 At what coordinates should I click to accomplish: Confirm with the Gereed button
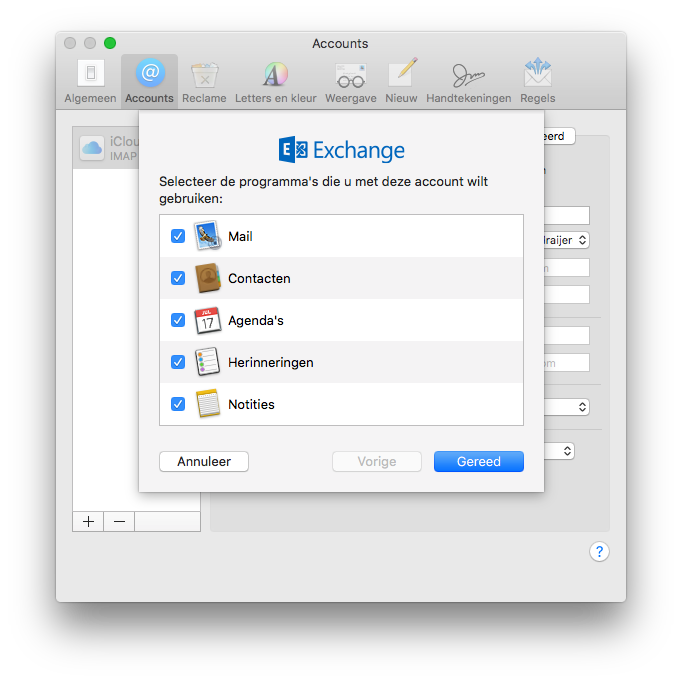(x=479, y=461)
